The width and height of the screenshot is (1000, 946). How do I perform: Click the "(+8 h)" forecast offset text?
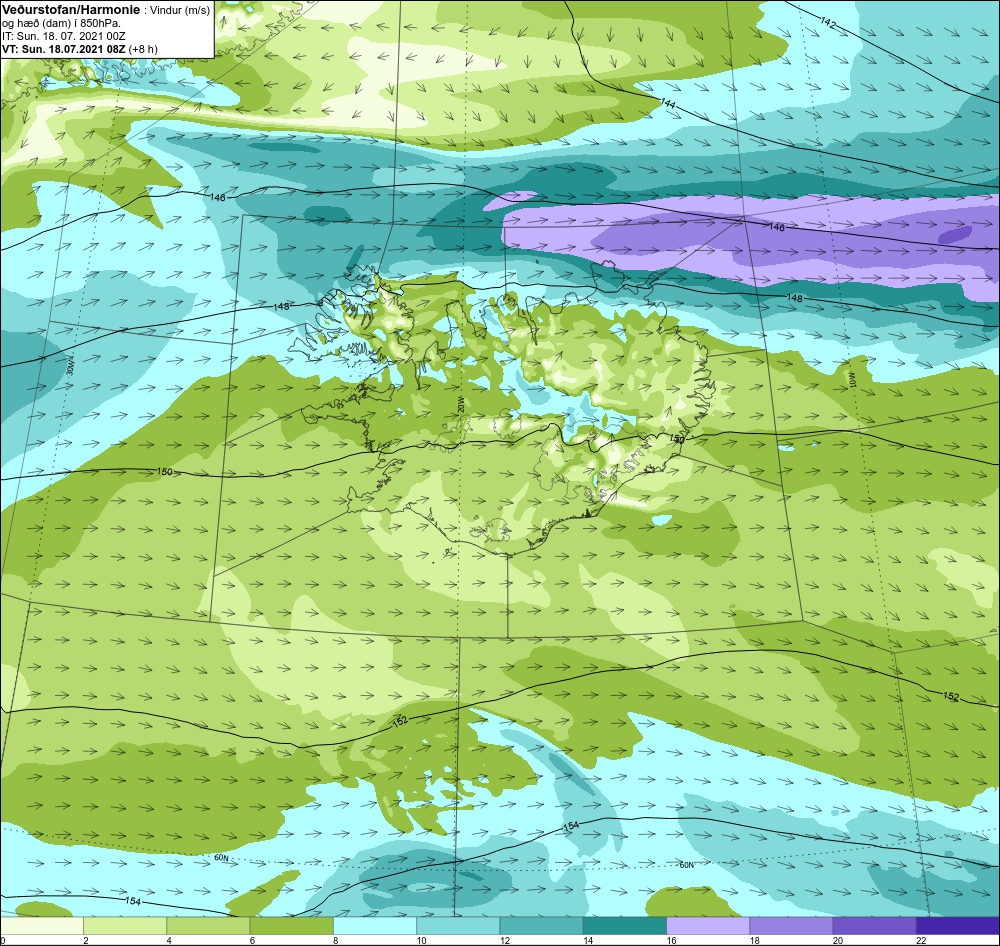pyautogui.click(x=143, y=49)
